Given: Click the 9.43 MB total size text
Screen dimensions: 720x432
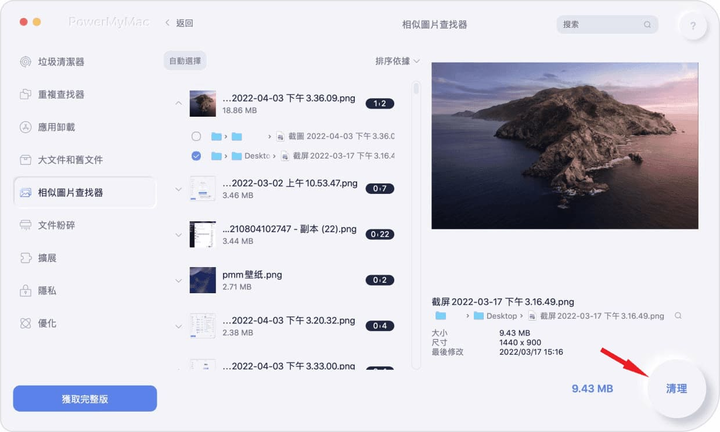Looking at the screenshot, I should [x=592, y=389].
